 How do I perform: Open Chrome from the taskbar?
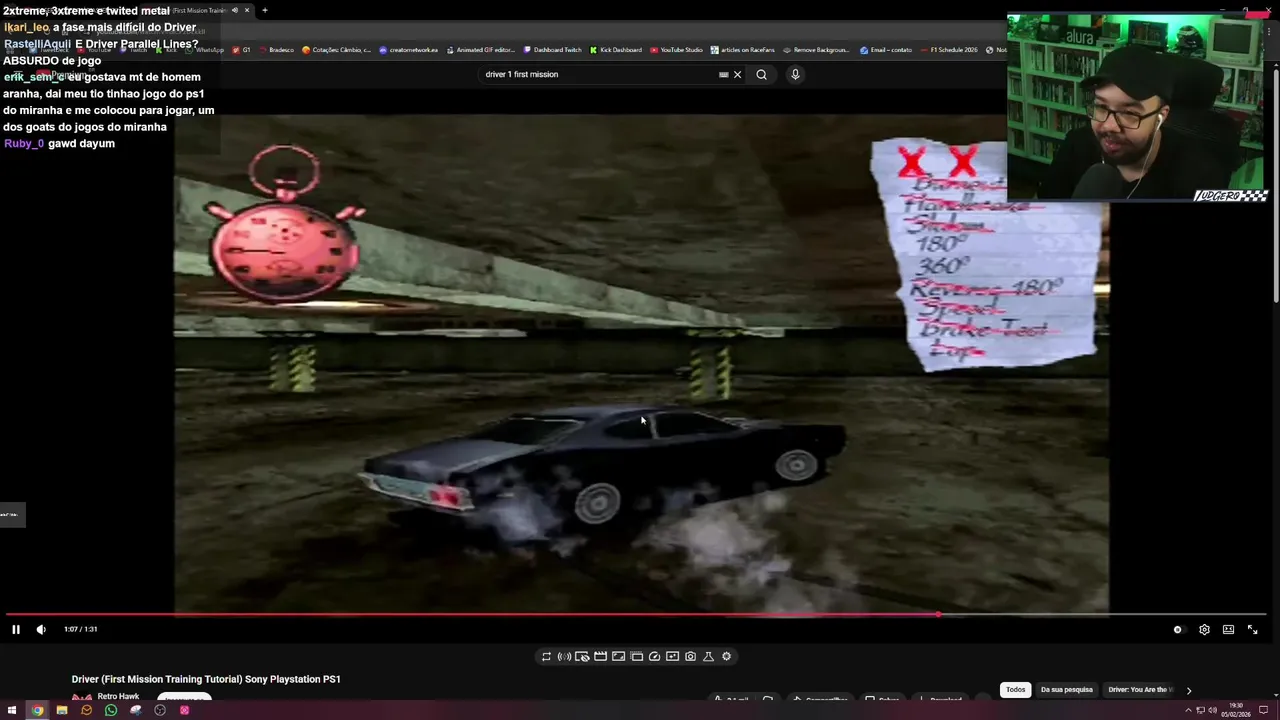coord(37,710)
